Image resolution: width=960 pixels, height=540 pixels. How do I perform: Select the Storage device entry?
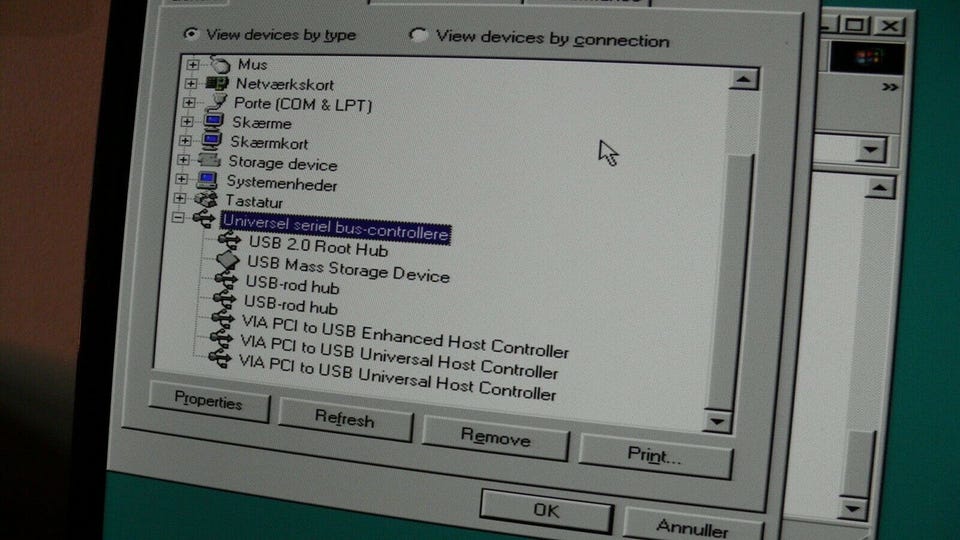pos(283,163)
